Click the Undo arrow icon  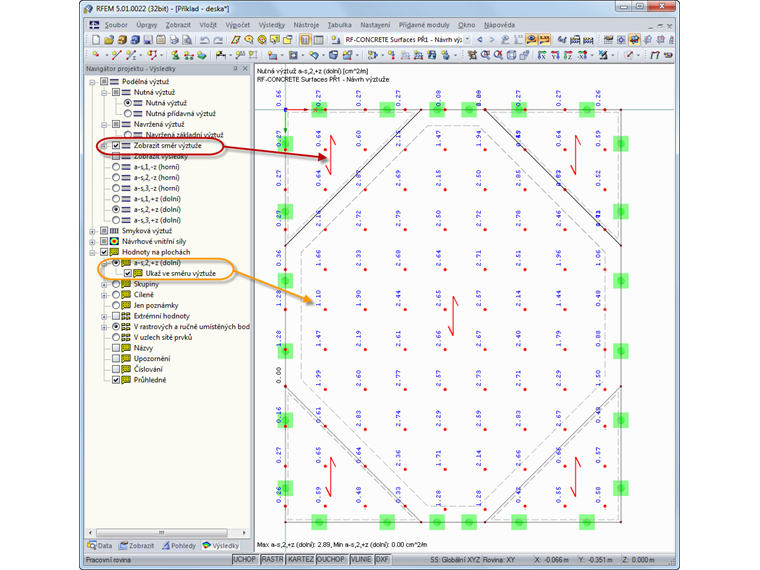pyautogui.click(x=205, y=40)
